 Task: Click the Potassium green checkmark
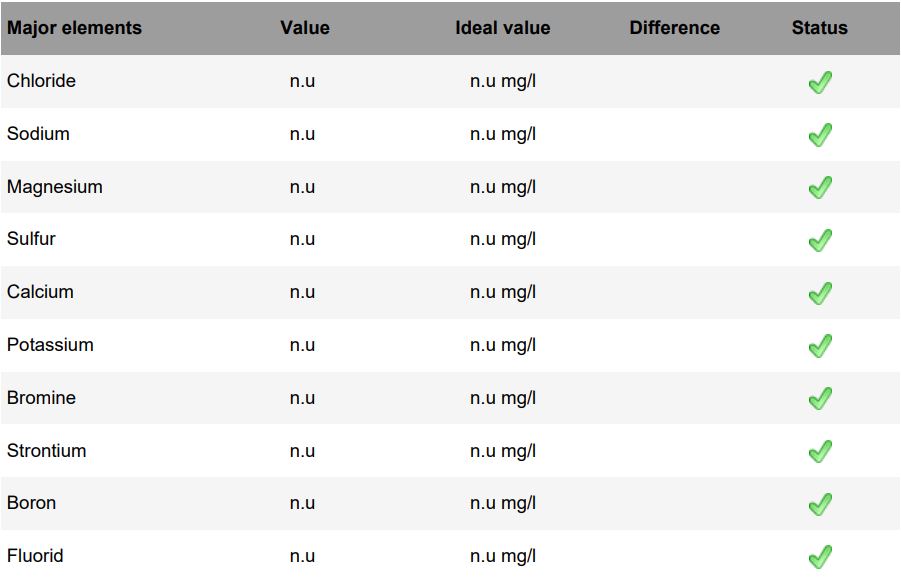click(x=820, y=346)
